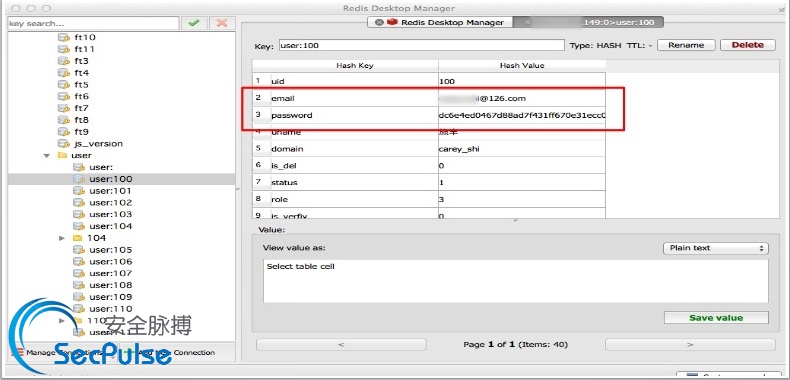Viewport: 790px width, 380px height.
Task: Select the domain row value carey_shi
Action: coord(522,149)
